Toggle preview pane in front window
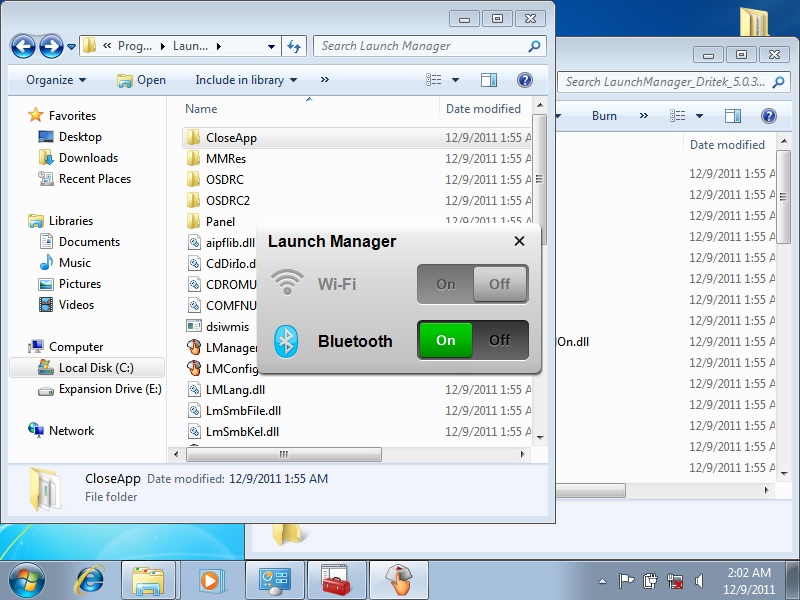The image size is (800, 600). point(489,80)
